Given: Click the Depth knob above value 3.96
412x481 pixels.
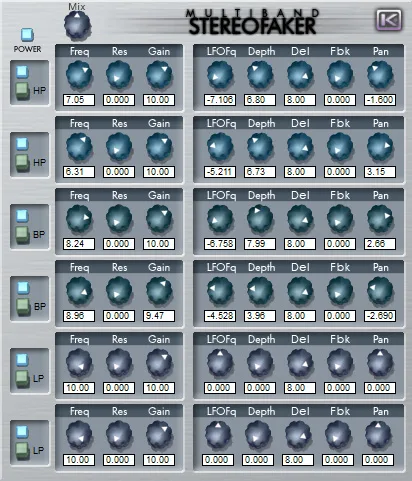Looking at the screenshot, I should click(260, 291).
